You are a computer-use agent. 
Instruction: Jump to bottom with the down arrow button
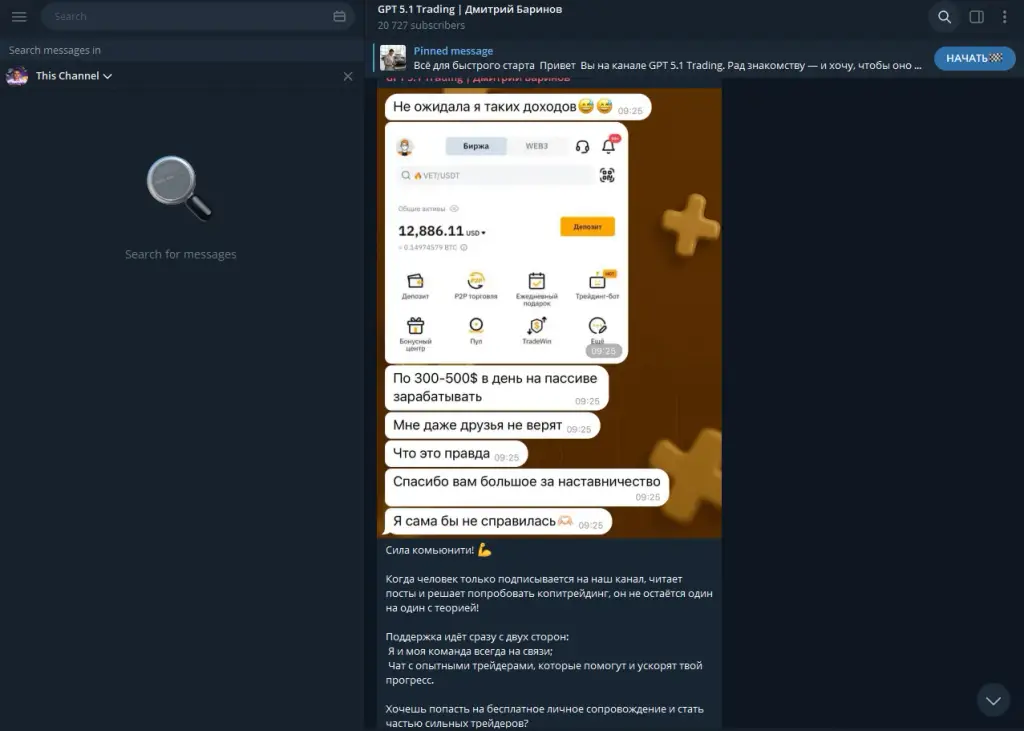tap(993, 700)
